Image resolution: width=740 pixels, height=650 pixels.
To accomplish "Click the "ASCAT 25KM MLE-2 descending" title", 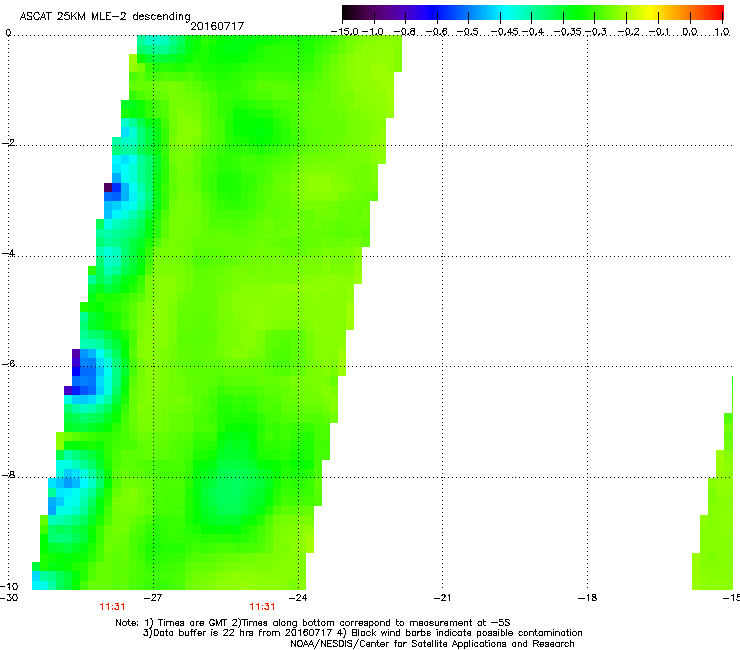I will click(105, 16).
